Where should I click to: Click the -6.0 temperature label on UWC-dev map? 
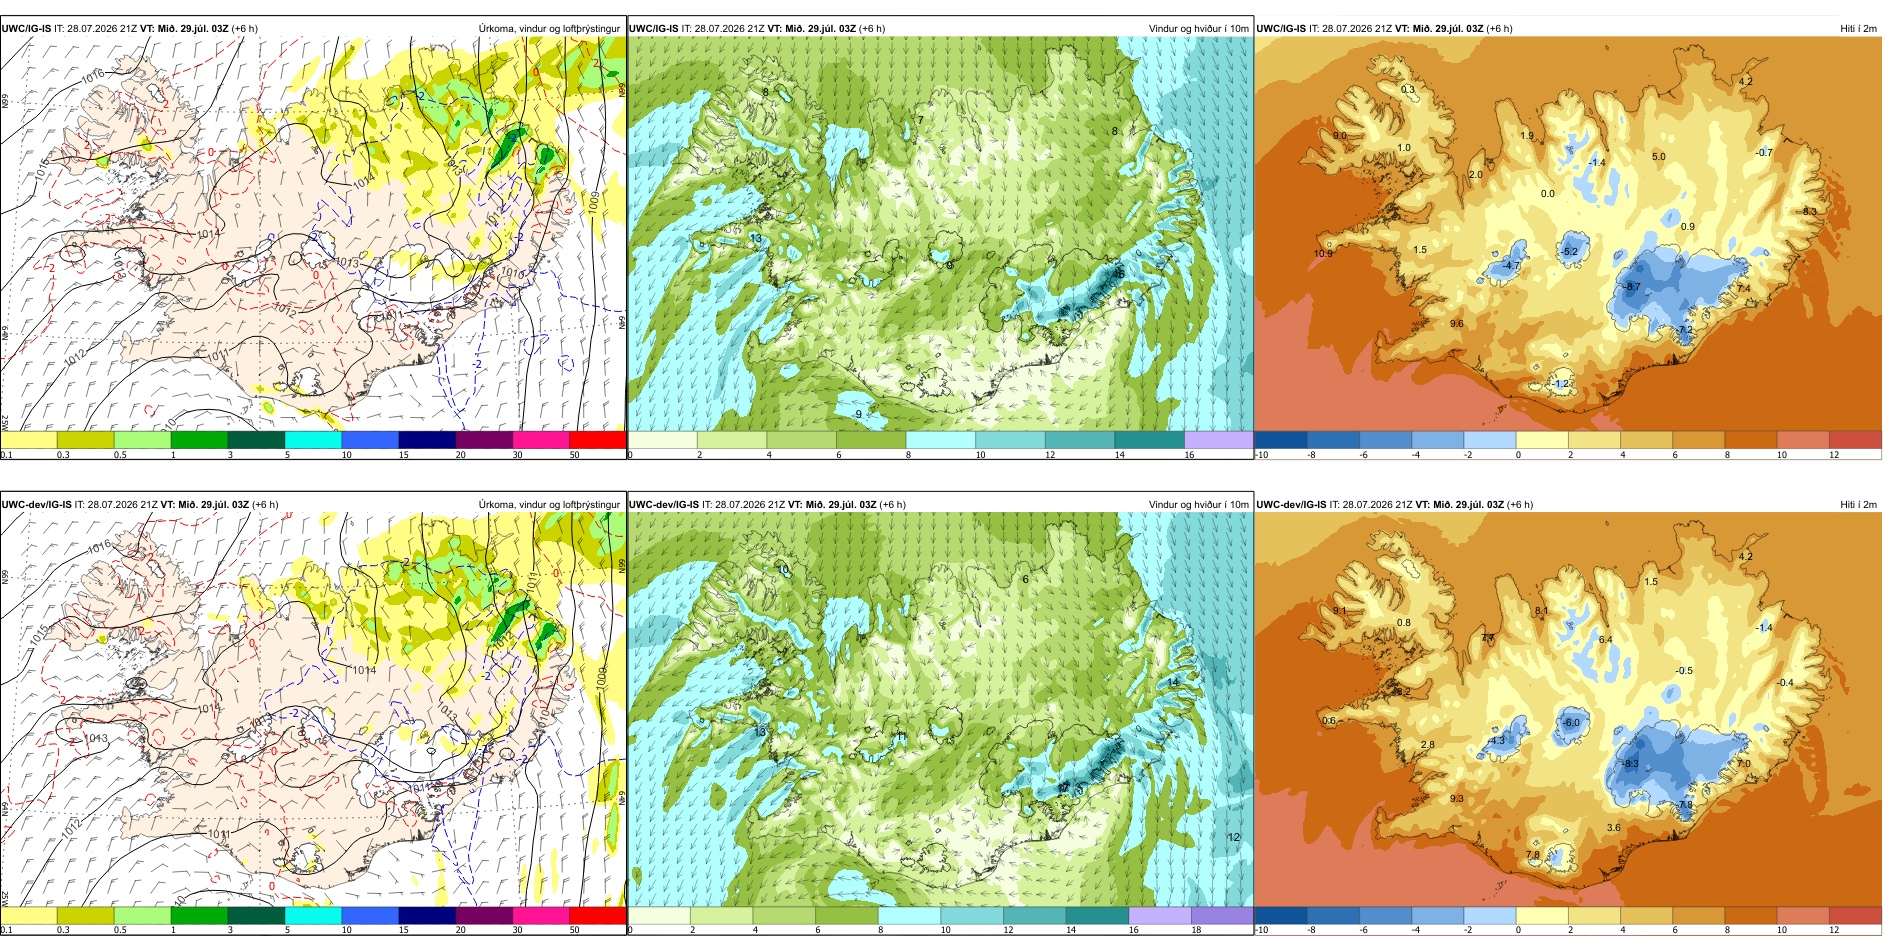click(x=1571, y=723)
